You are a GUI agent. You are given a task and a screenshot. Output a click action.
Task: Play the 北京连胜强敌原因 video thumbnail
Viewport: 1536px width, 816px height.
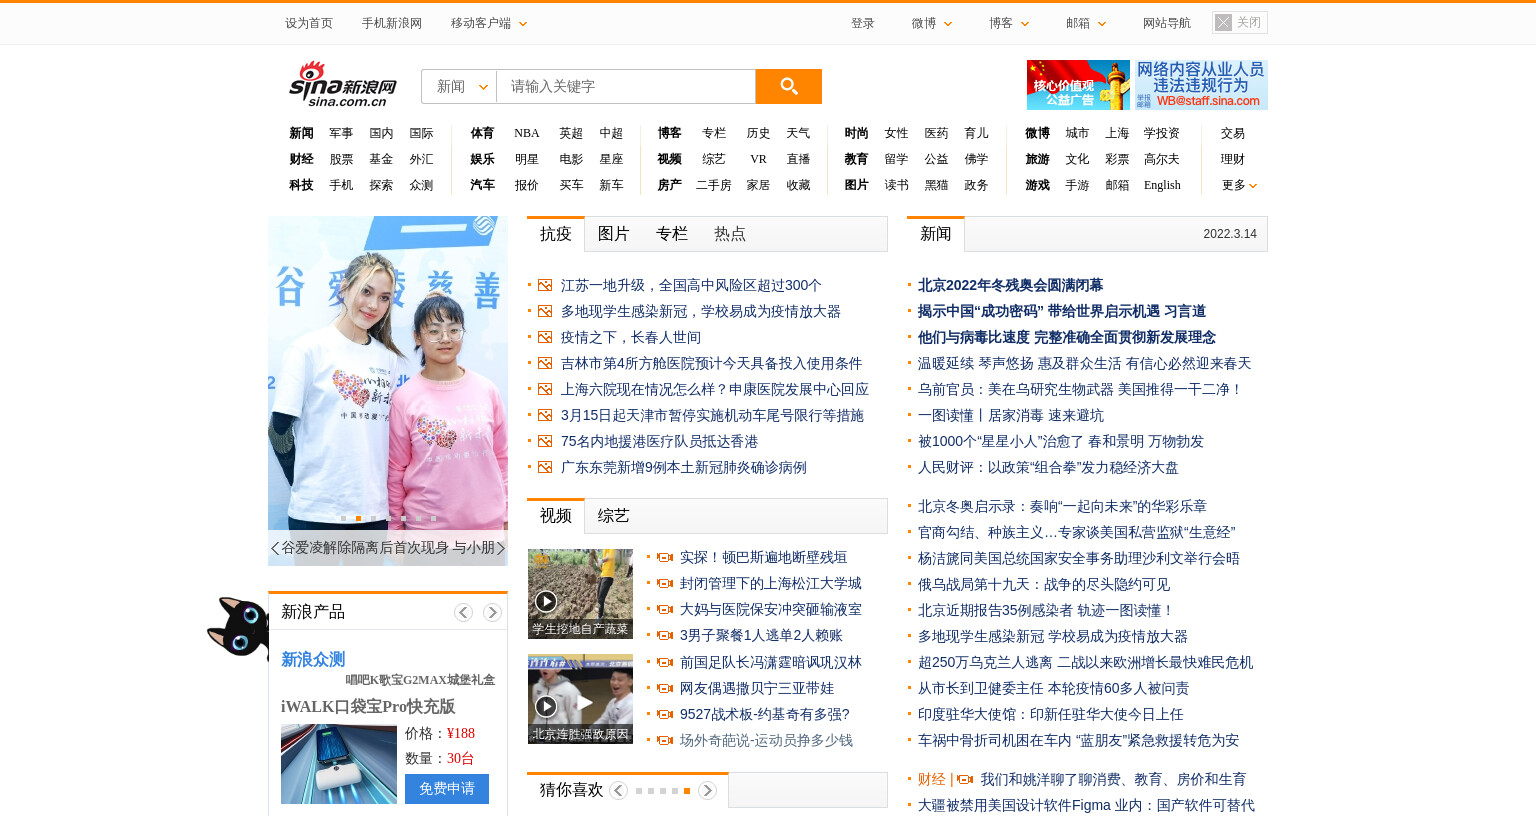tap(580, 699)
